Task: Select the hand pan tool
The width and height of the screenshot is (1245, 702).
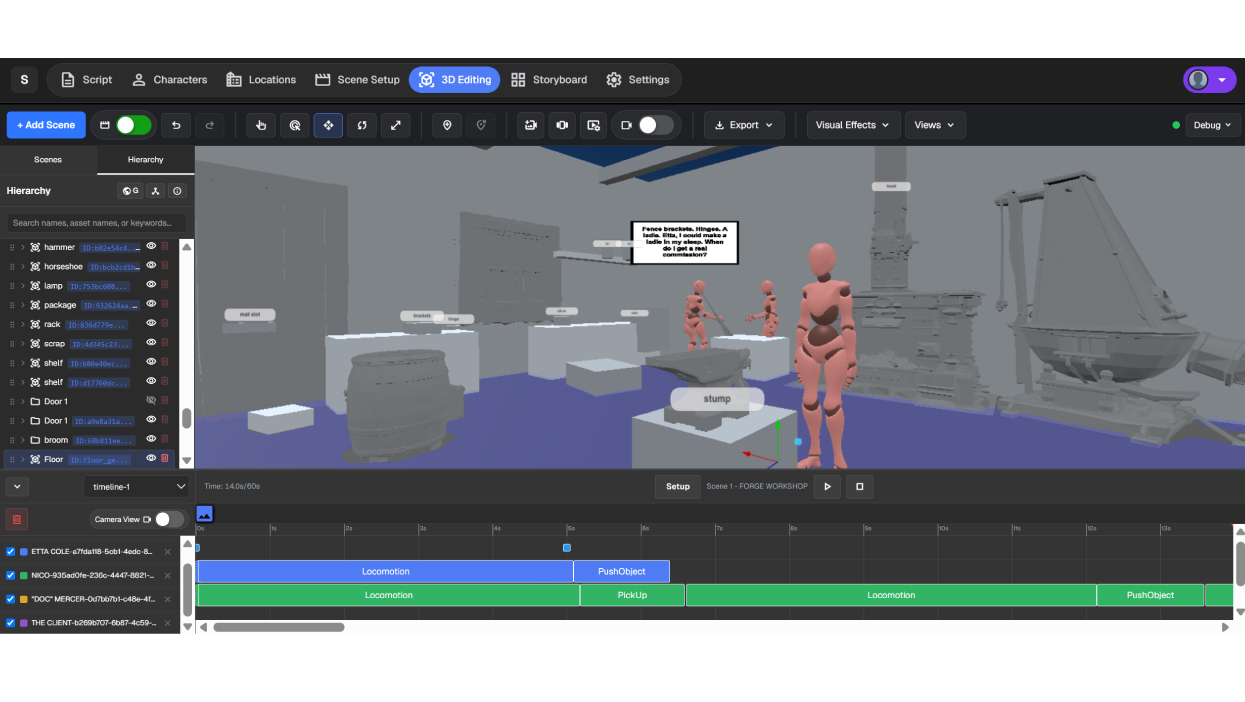Action: click(261, 125)
